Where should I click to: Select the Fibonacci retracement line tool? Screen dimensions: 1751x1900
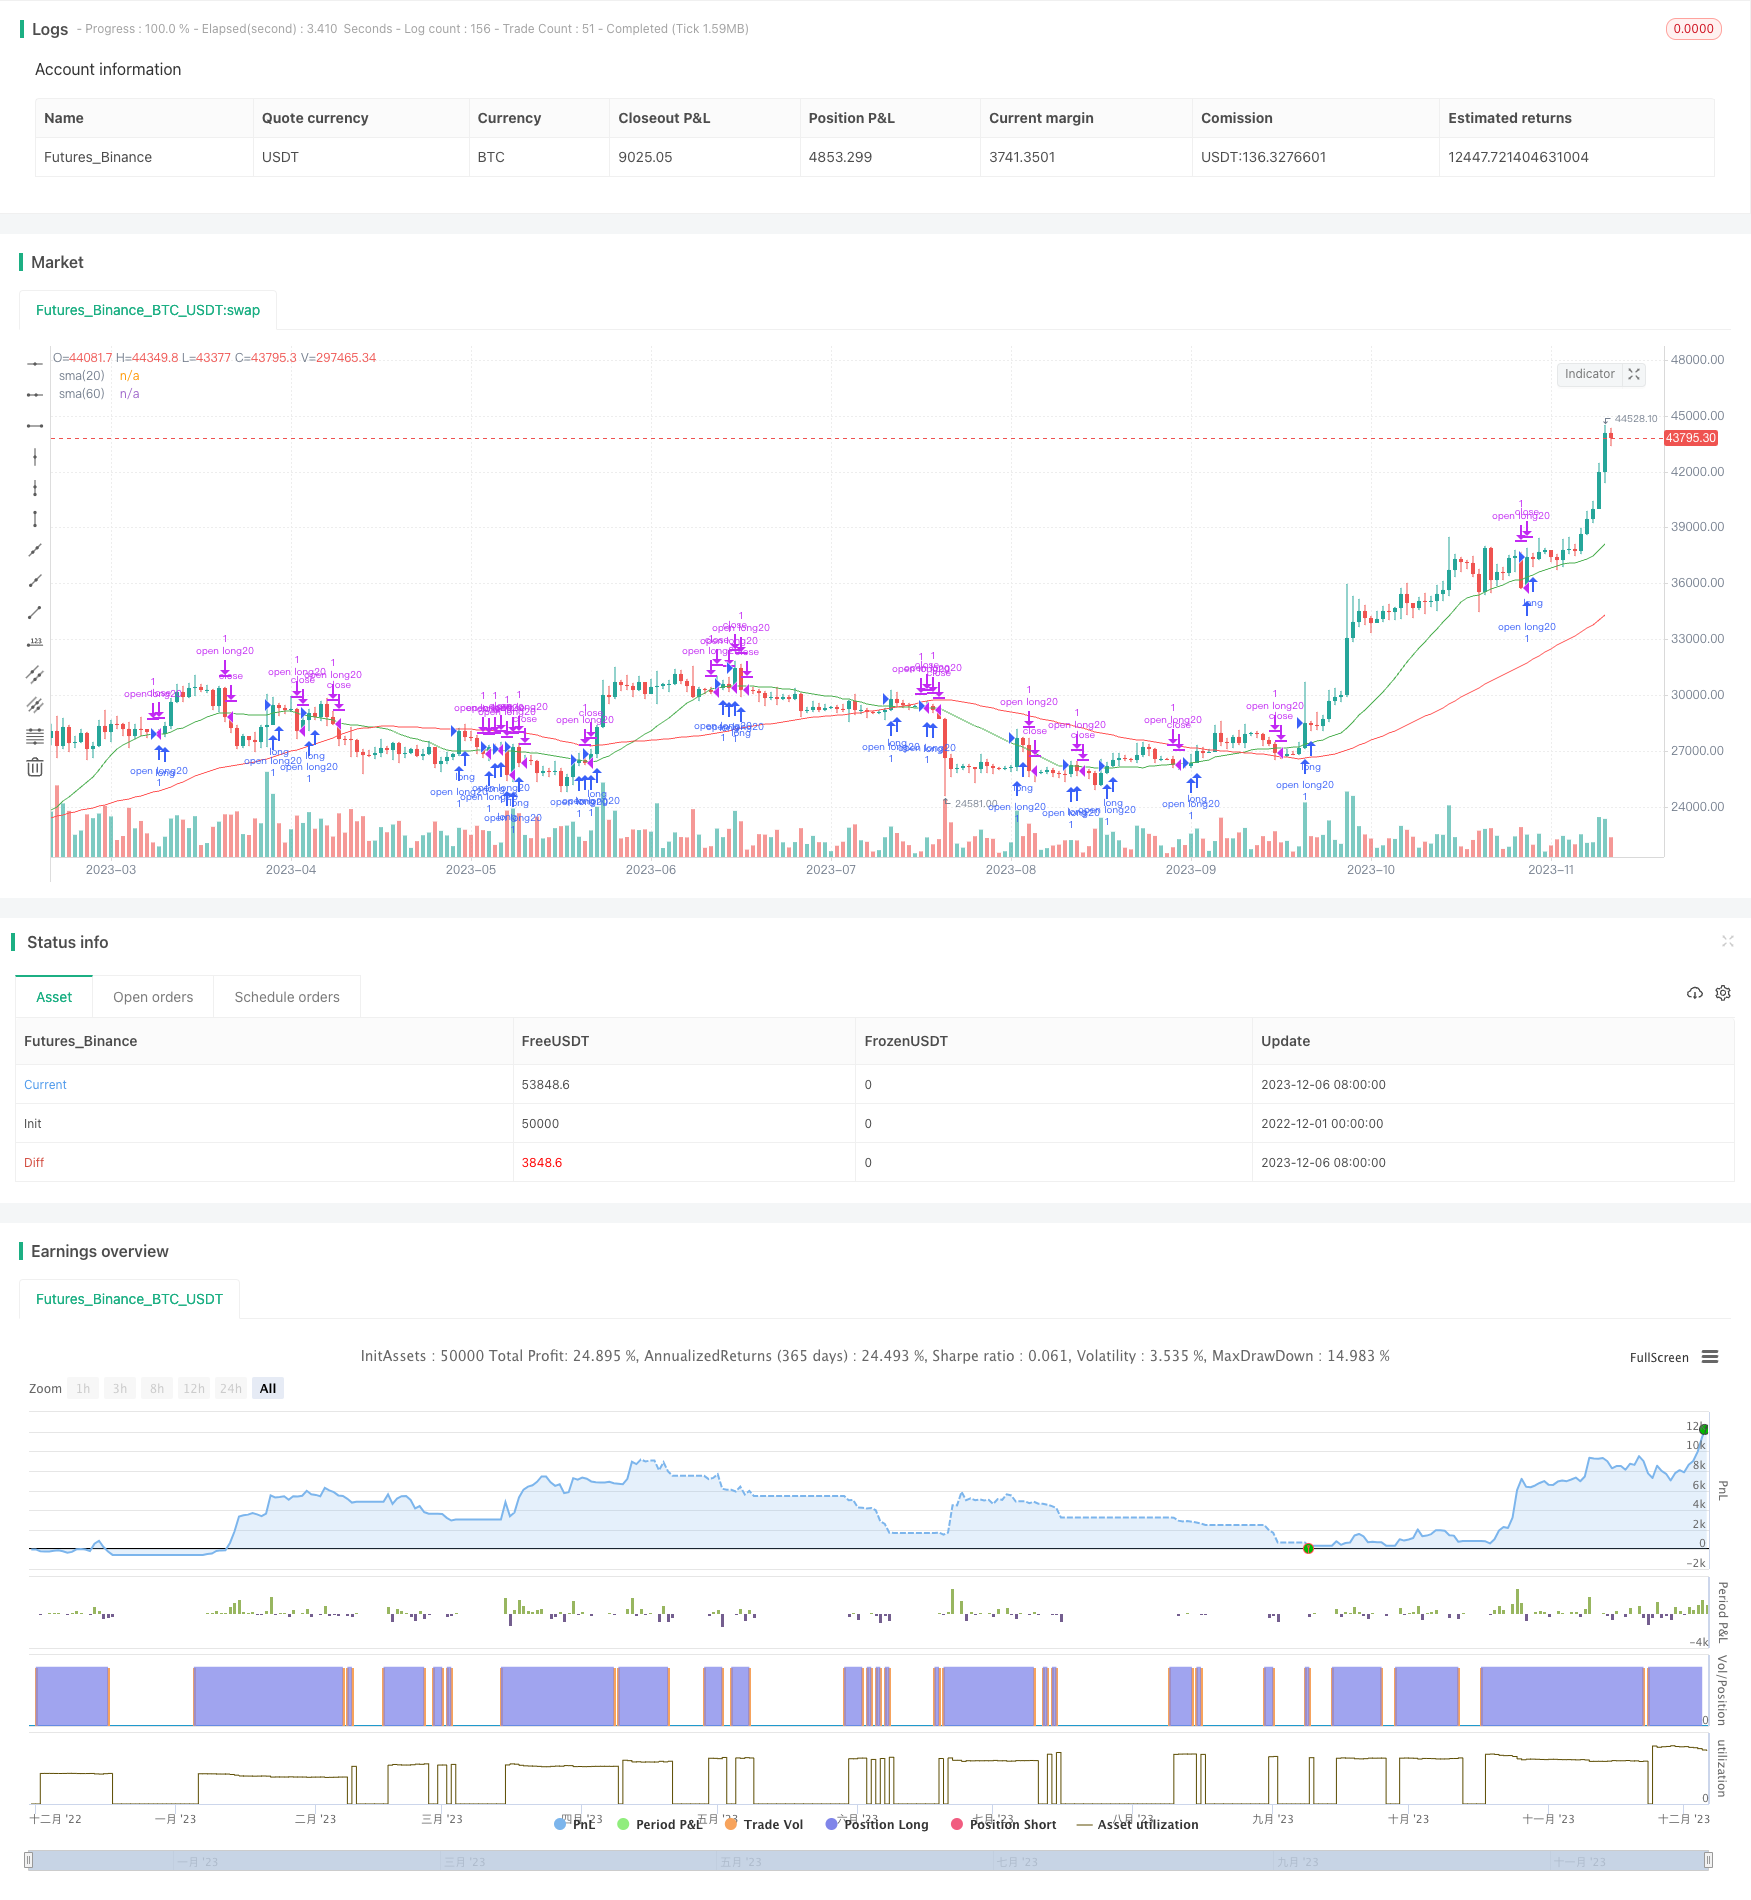35,736
